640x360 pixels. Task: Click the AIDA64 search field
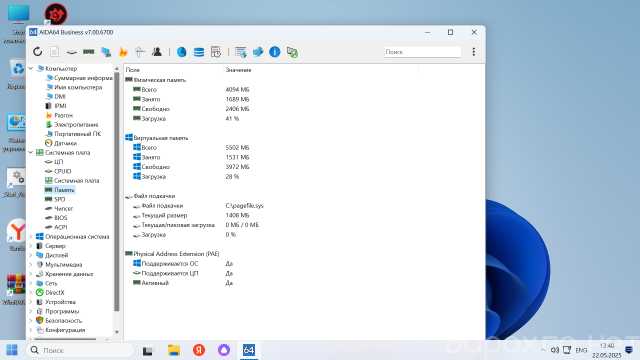point(422,52)
